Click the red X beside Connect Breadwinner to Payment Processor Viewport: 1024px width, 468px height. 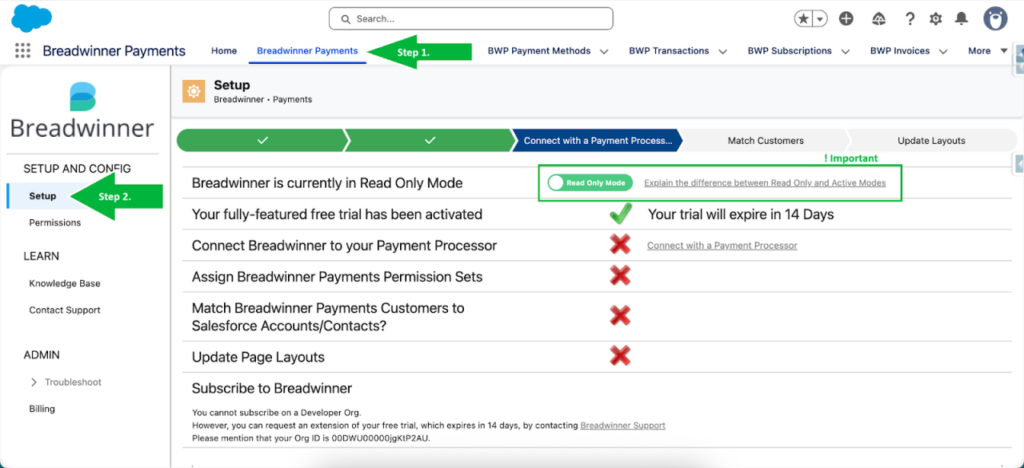tap(620, 245)
